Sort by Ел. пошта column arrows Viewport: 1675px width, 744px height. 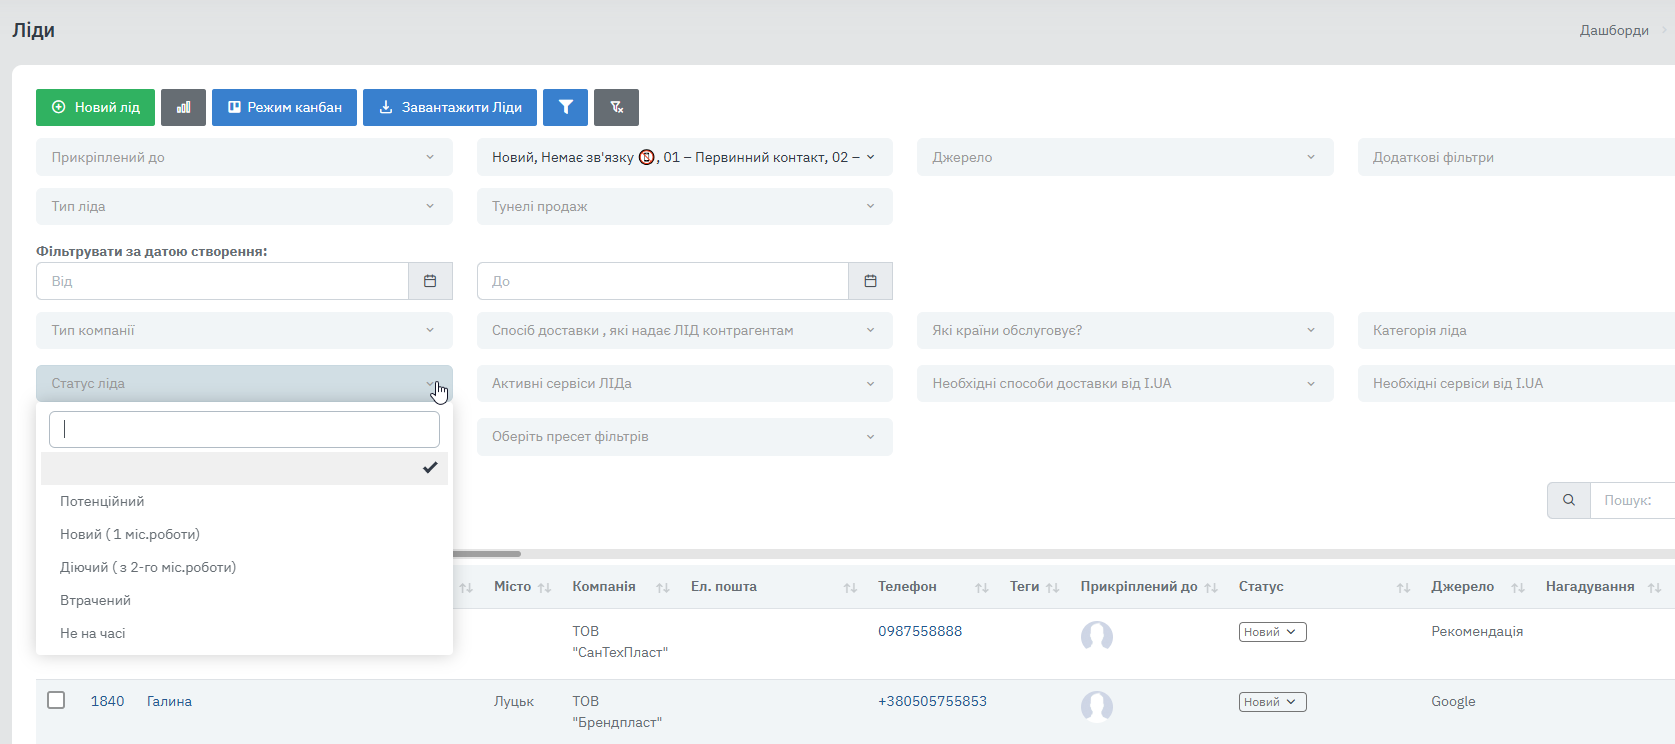(850, 588)
